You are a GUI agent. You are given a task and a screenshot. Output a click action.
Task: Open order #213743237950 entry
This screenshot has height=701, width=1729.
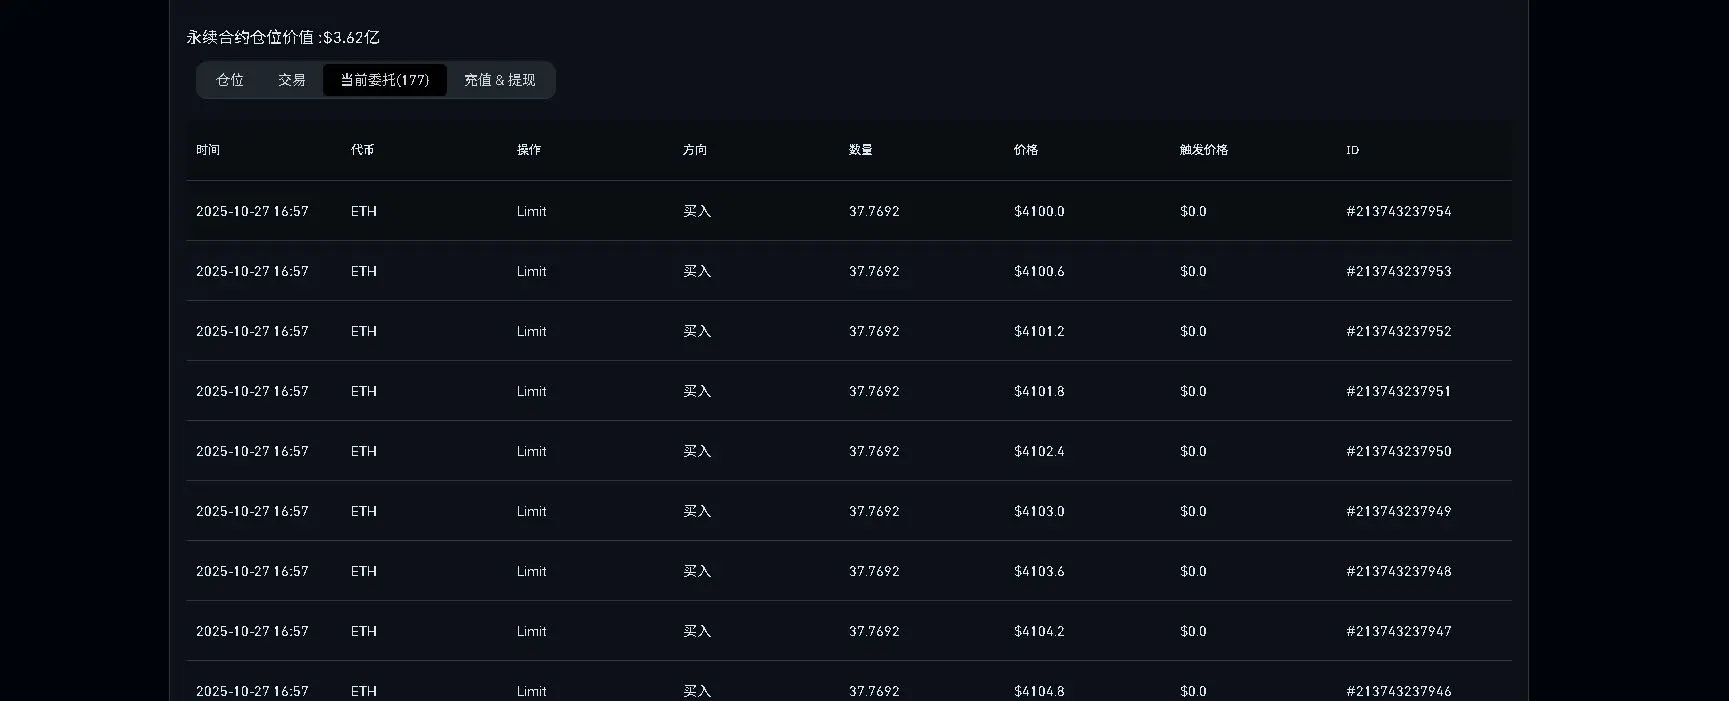1399,451
